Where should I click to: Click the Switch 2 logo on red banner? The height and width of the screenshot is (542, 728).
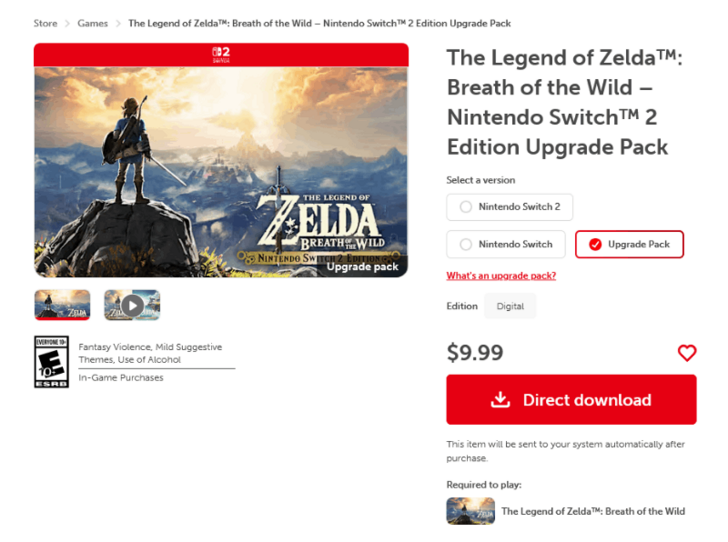pyautogui.click(x=220, y=54)
